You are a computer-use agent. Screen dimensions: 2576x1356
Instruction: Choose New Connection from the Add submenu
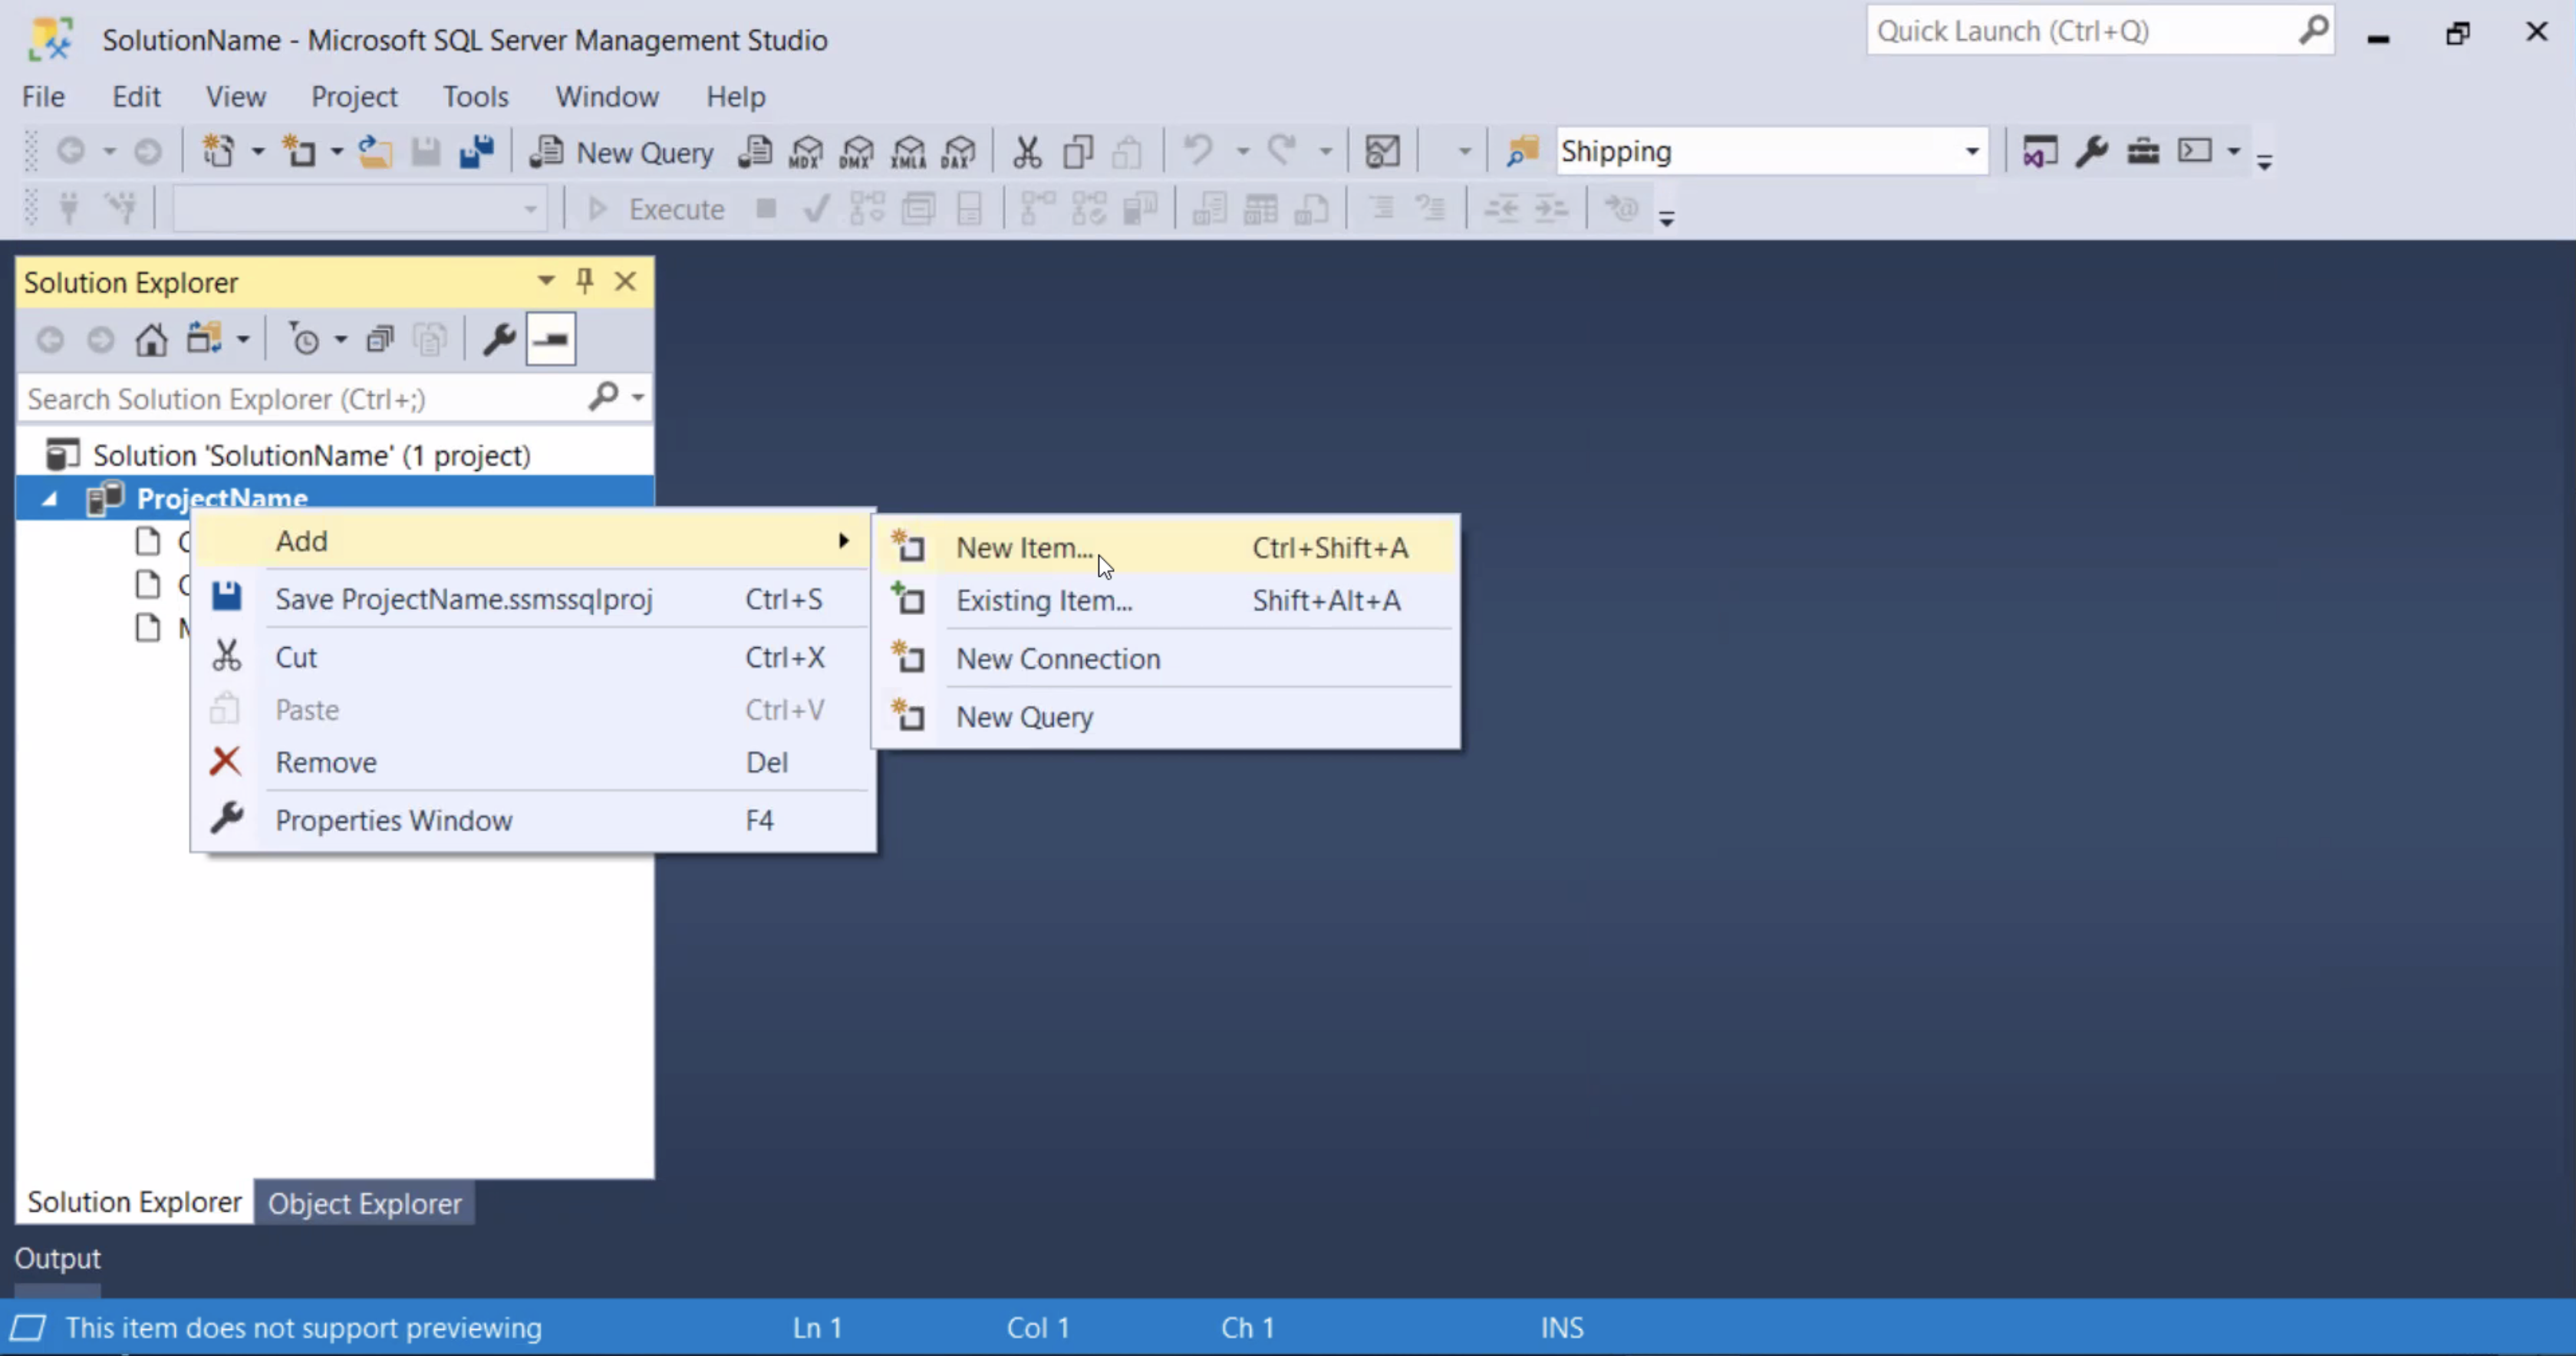[1166, 658]
